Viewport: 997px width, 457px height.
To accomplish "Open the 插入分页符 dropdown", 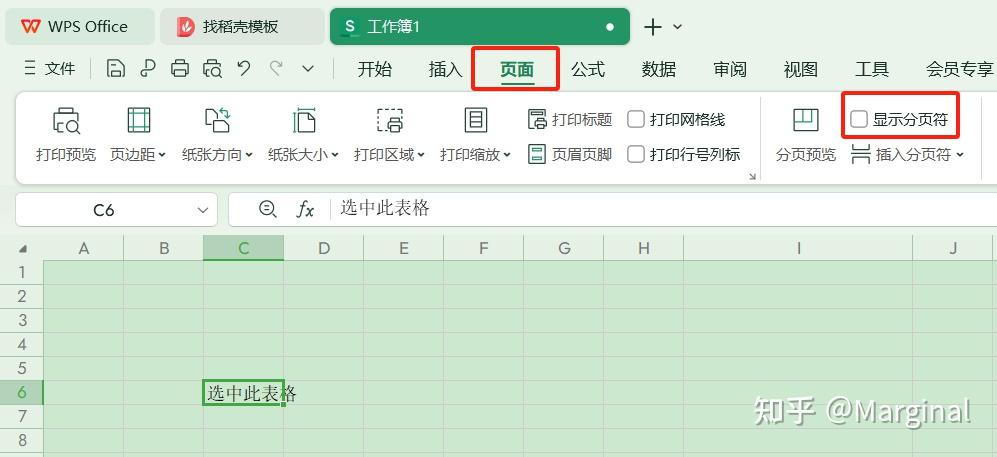I will point(907,154).
